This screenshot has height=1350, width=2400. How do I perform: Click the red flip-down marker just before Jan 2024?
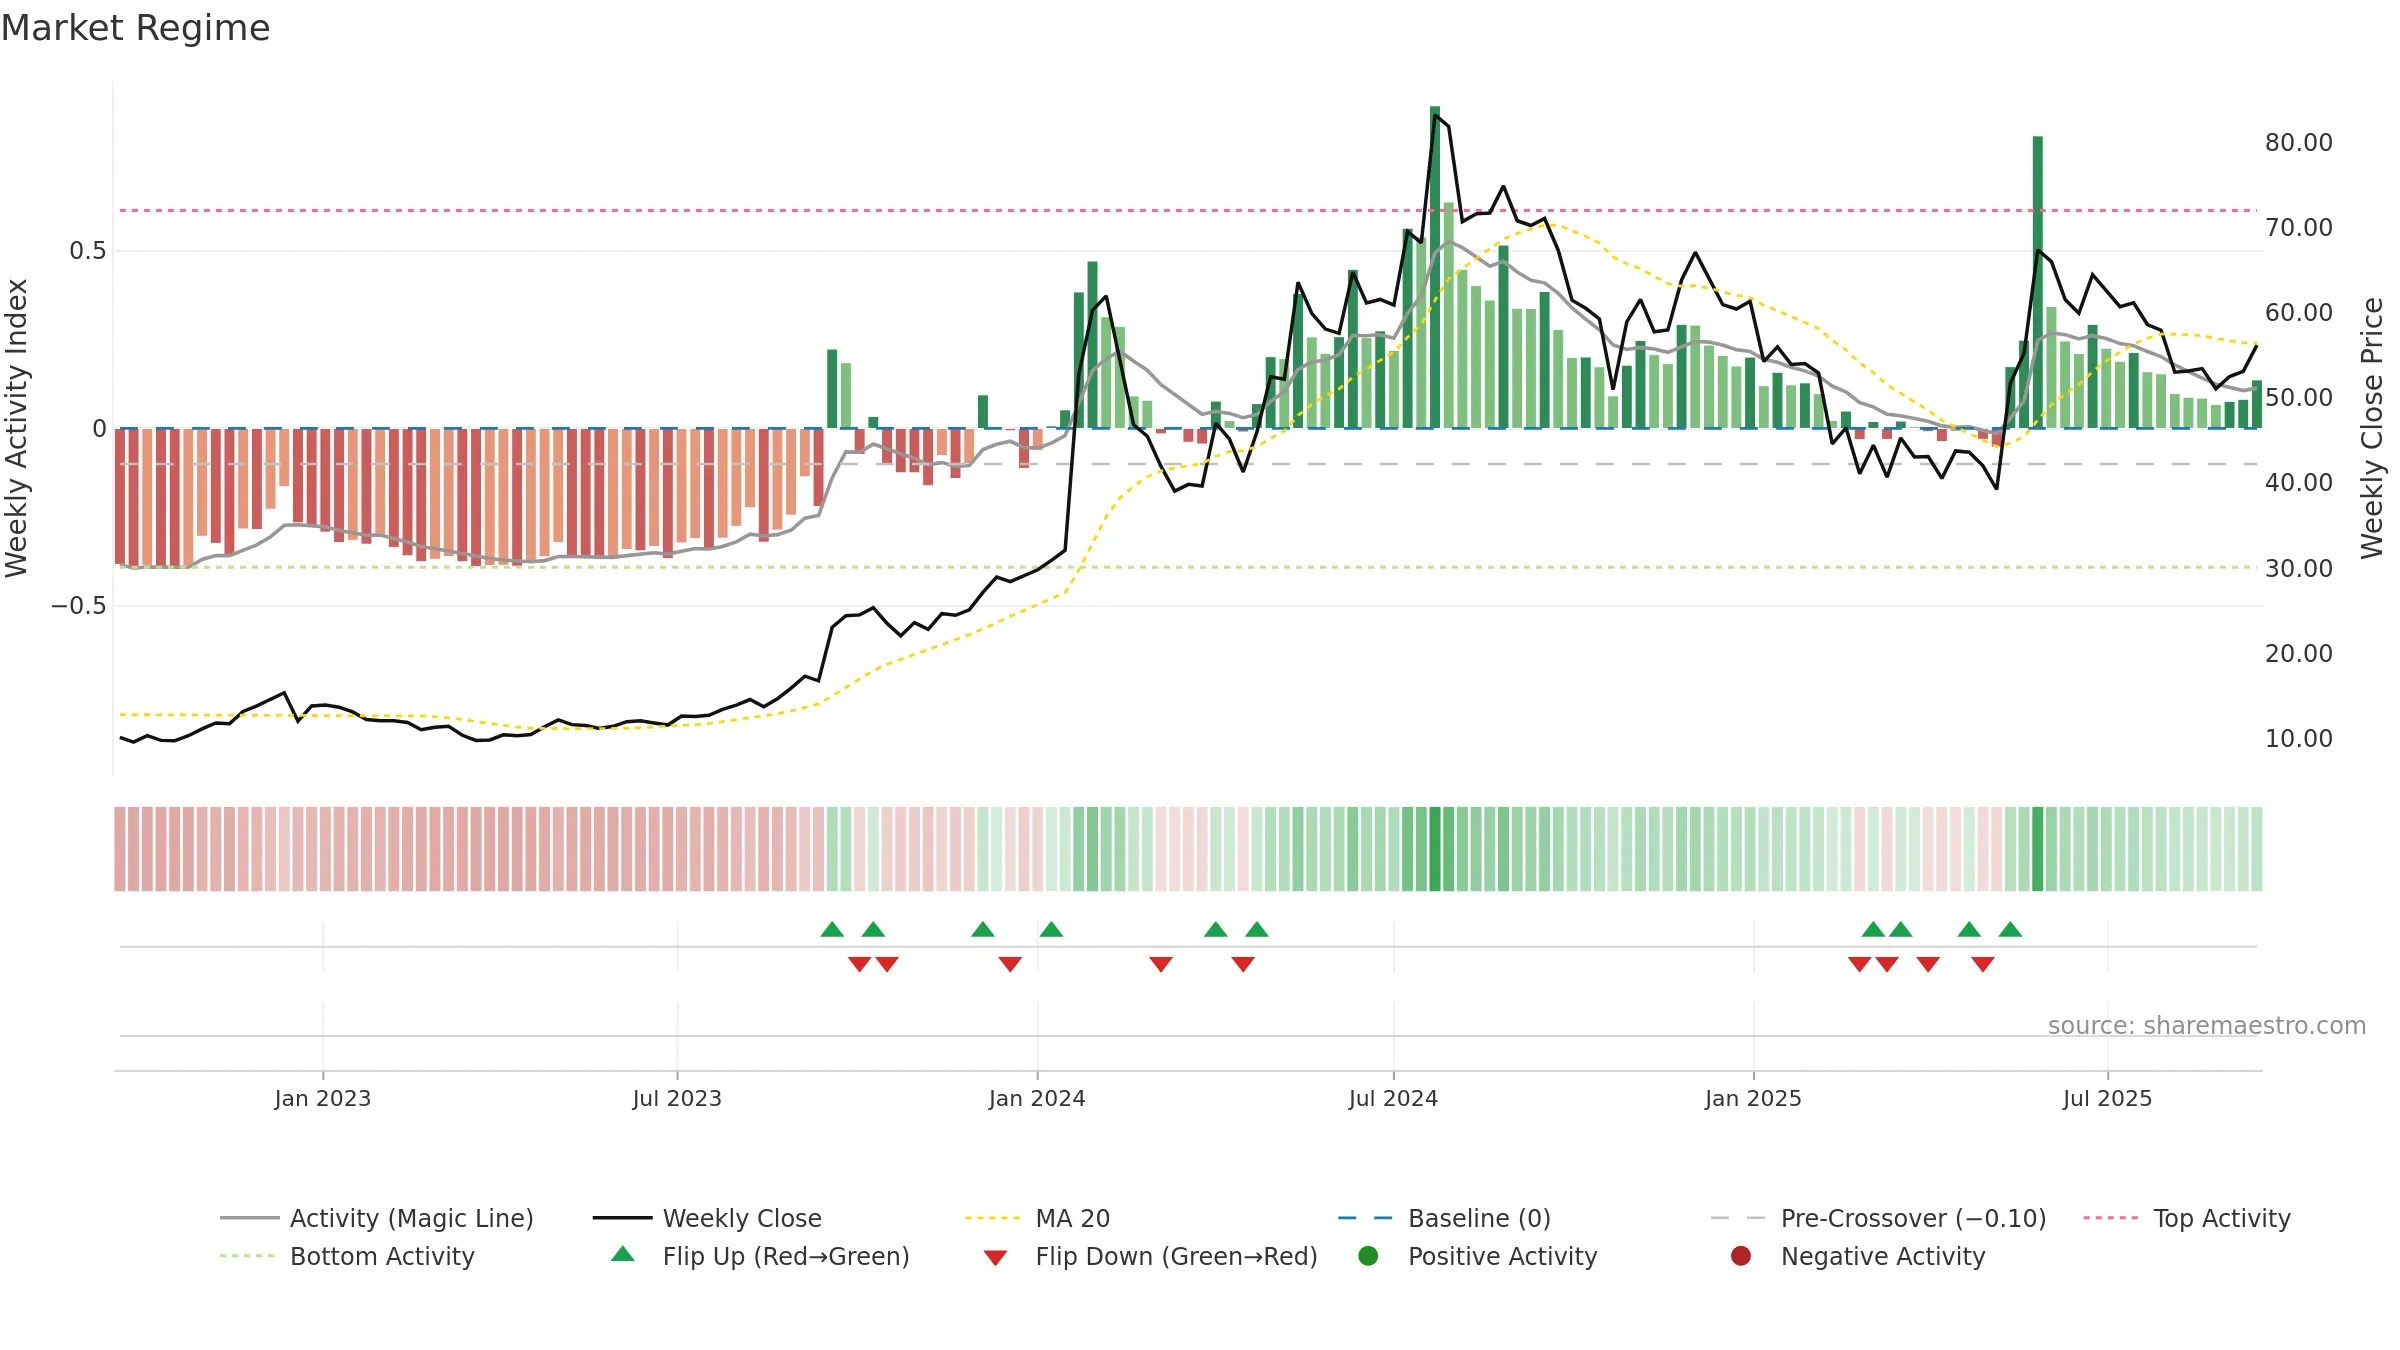[1010, 964]
